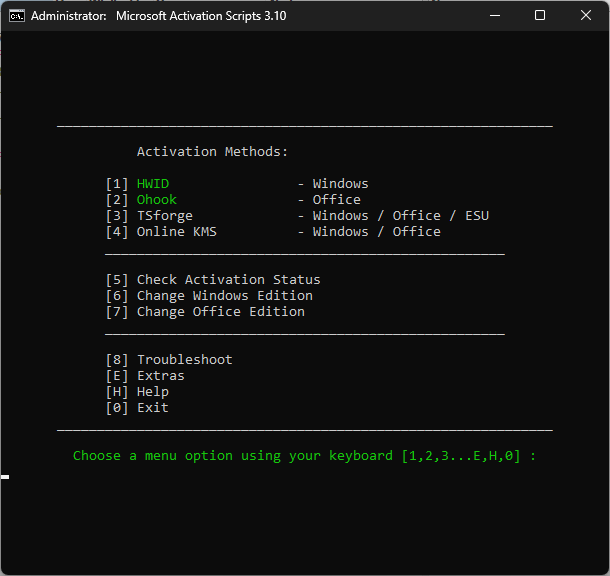The height and width of the screenshot is (576, 610).
Task: Maximize the Microsoft Activation Scripts window
Action: coord(540,16)
